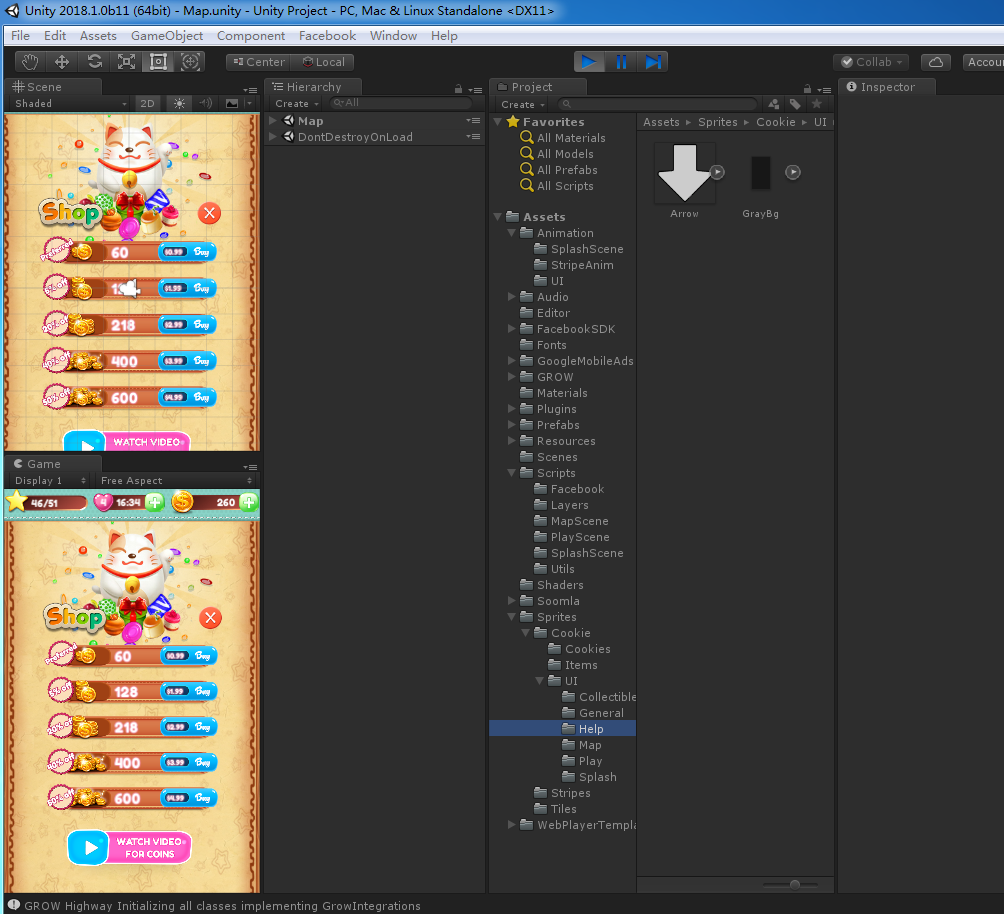This screenshot has height=914, width=1004.
Task: Open the Hierarchy Create dropdown
Action: pyautogui.click(x=296, y=103)
